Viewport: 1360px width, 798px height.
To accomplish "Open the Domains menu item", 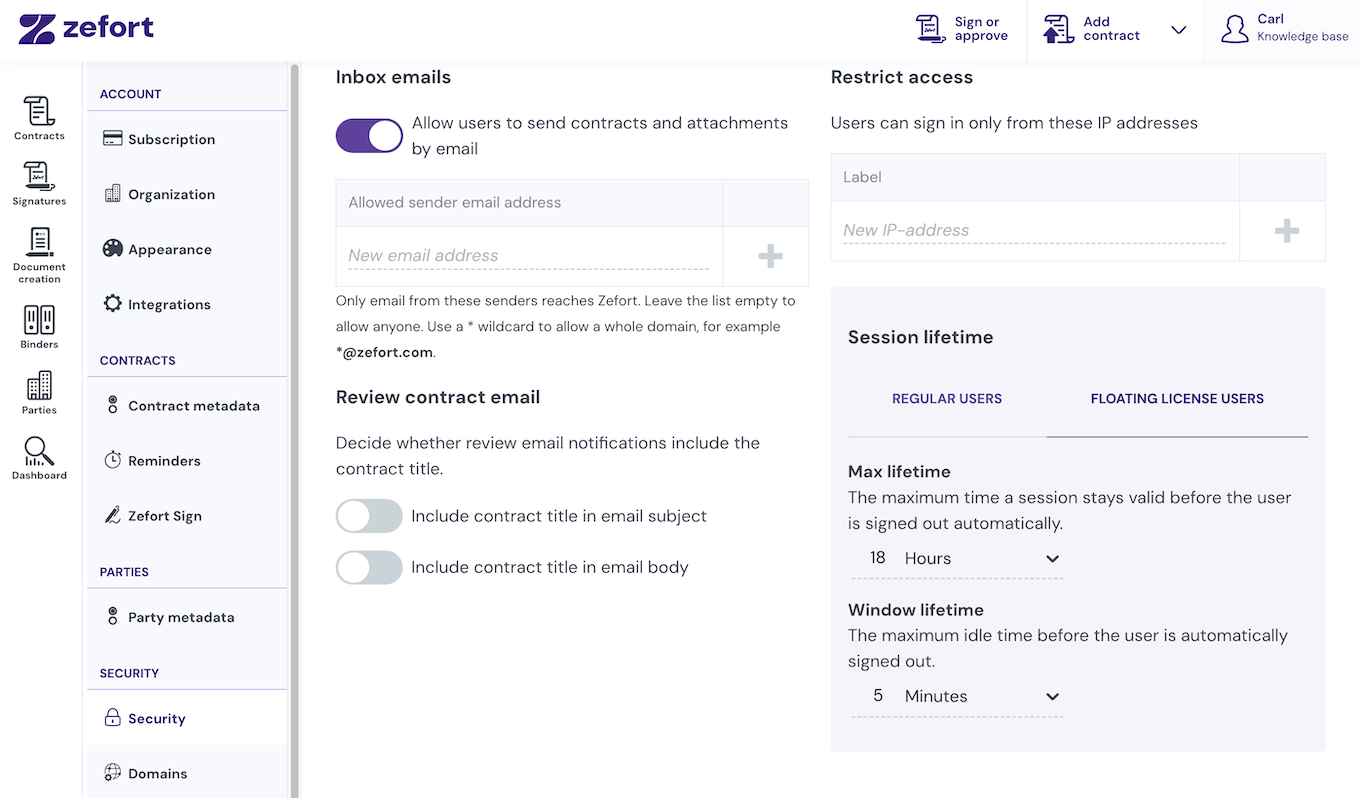I will click(x=187, y=773).
